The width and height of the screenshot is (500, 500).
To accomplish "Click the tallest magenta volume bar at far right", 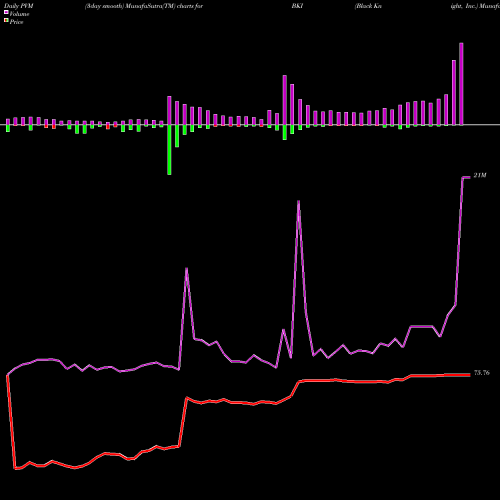I will [461, 84].
